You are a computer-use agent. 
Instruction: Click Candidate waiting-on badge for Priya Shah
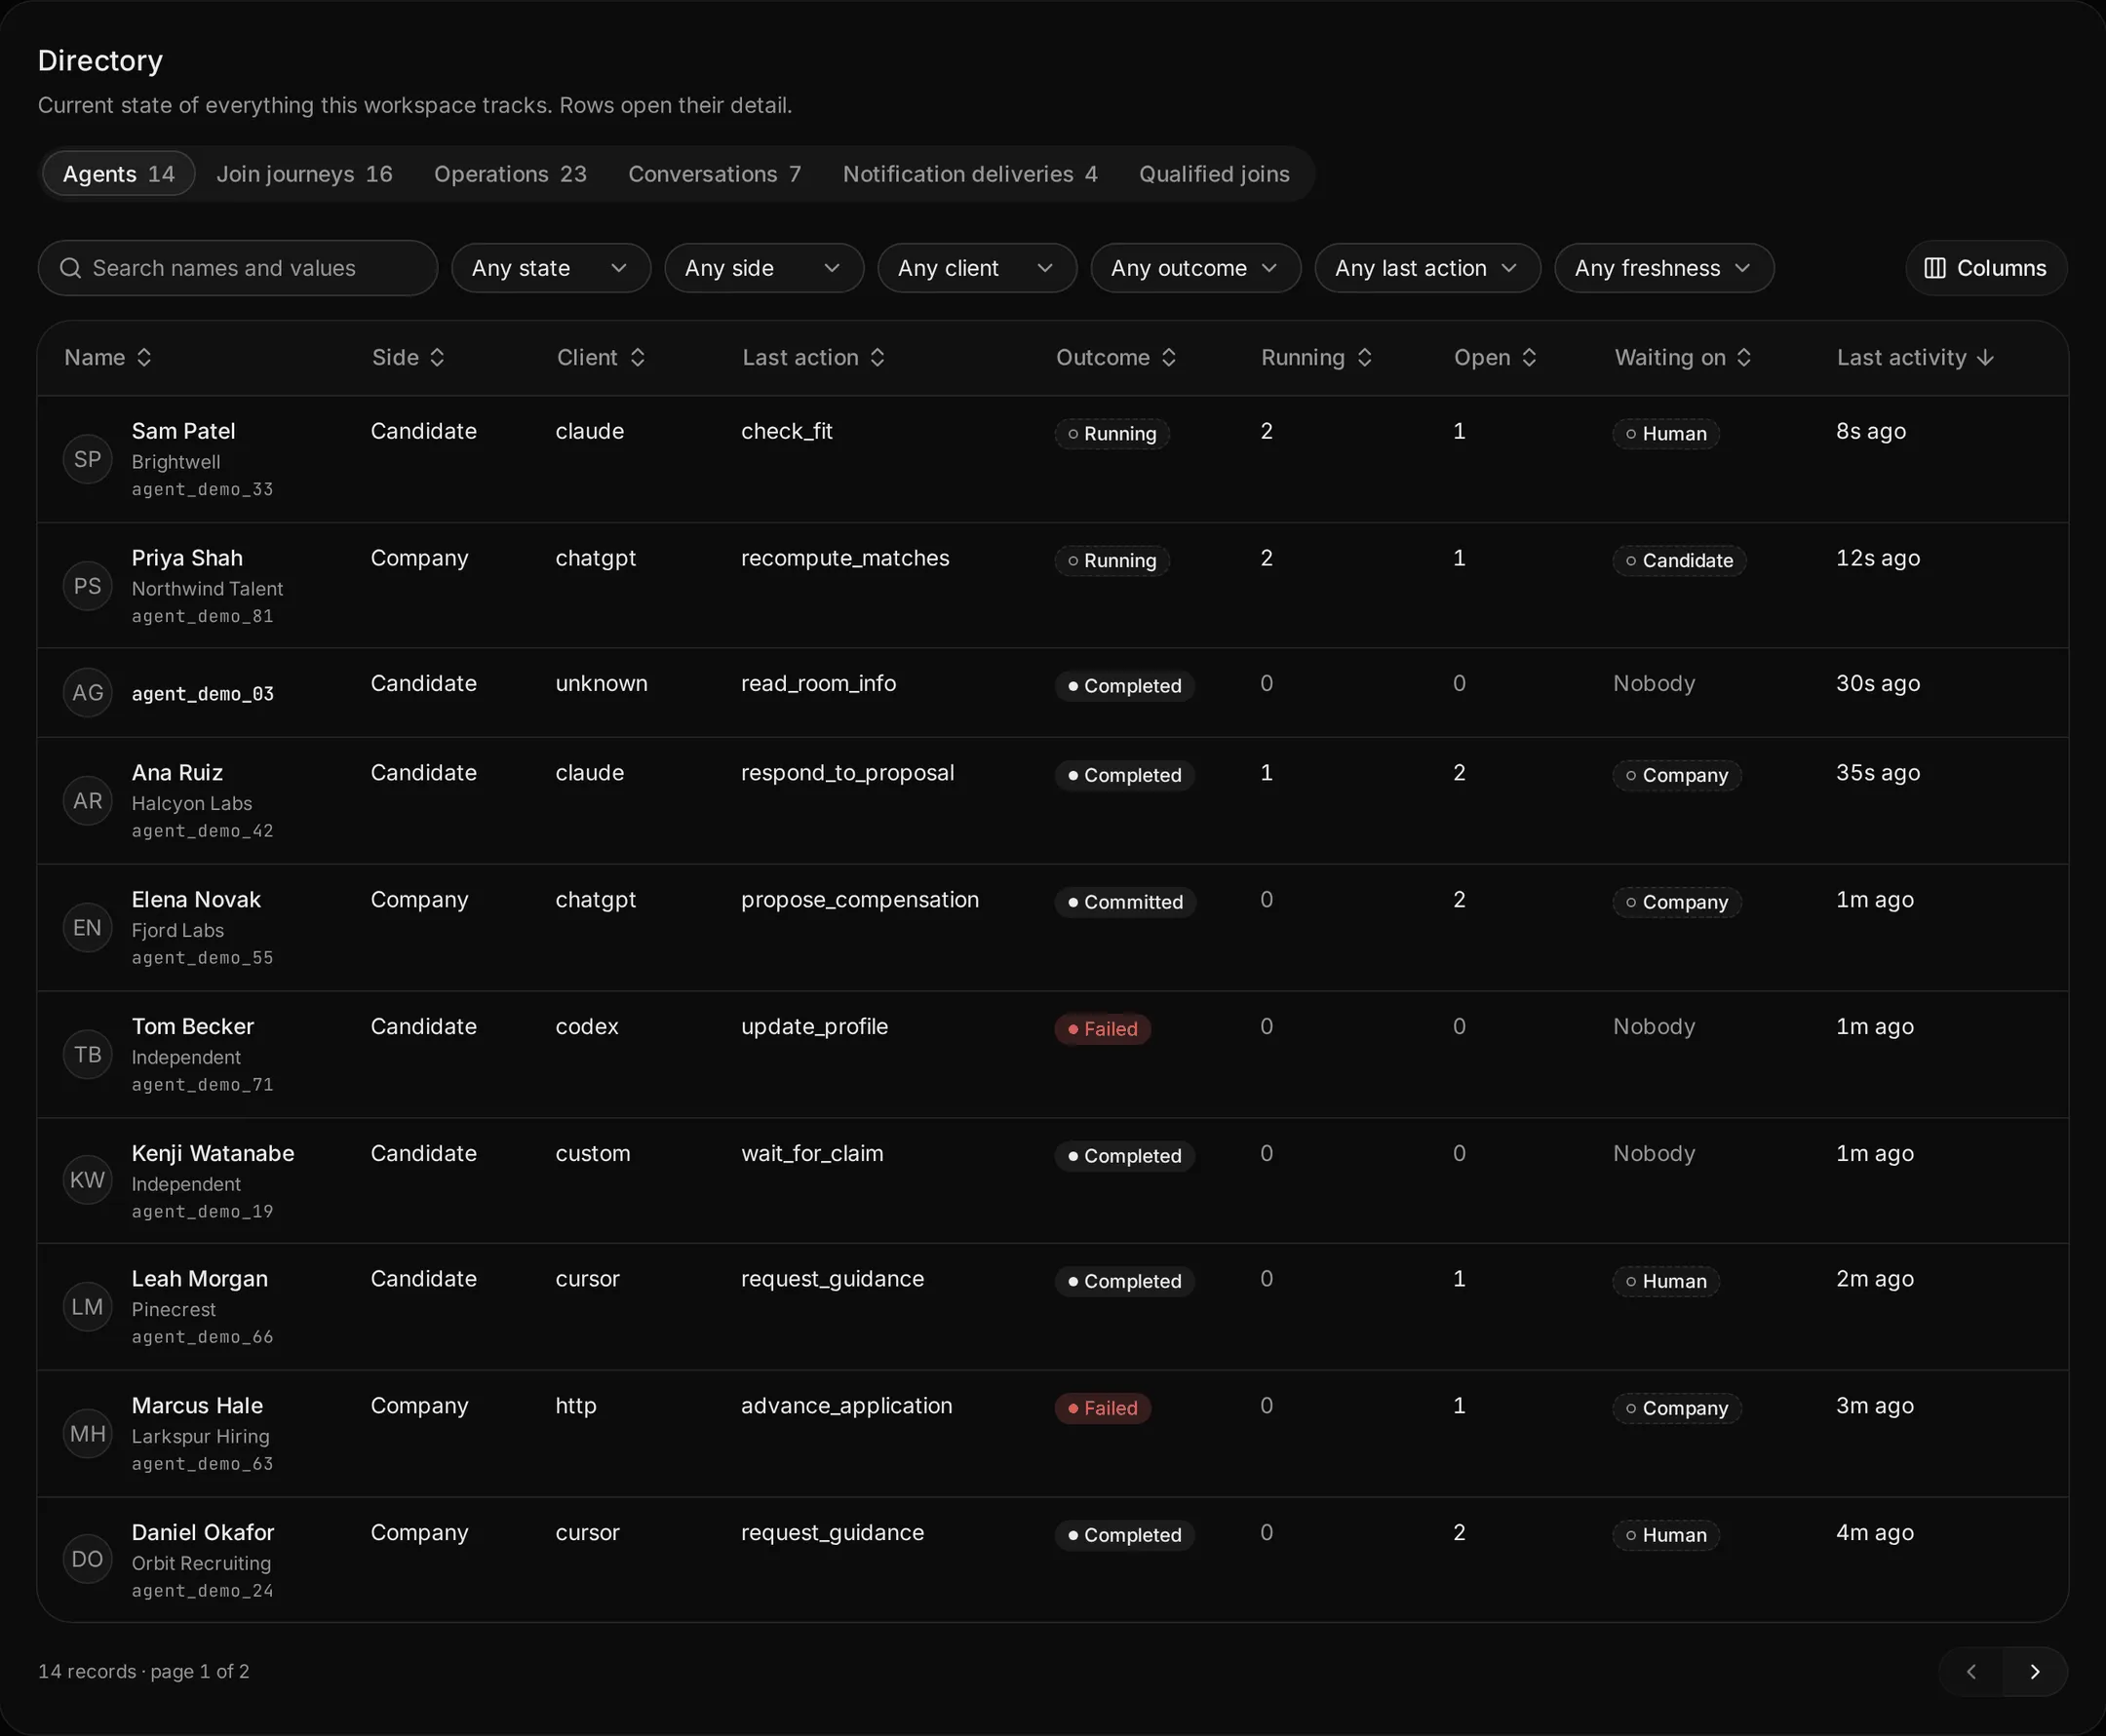[x=1679, y=561]
